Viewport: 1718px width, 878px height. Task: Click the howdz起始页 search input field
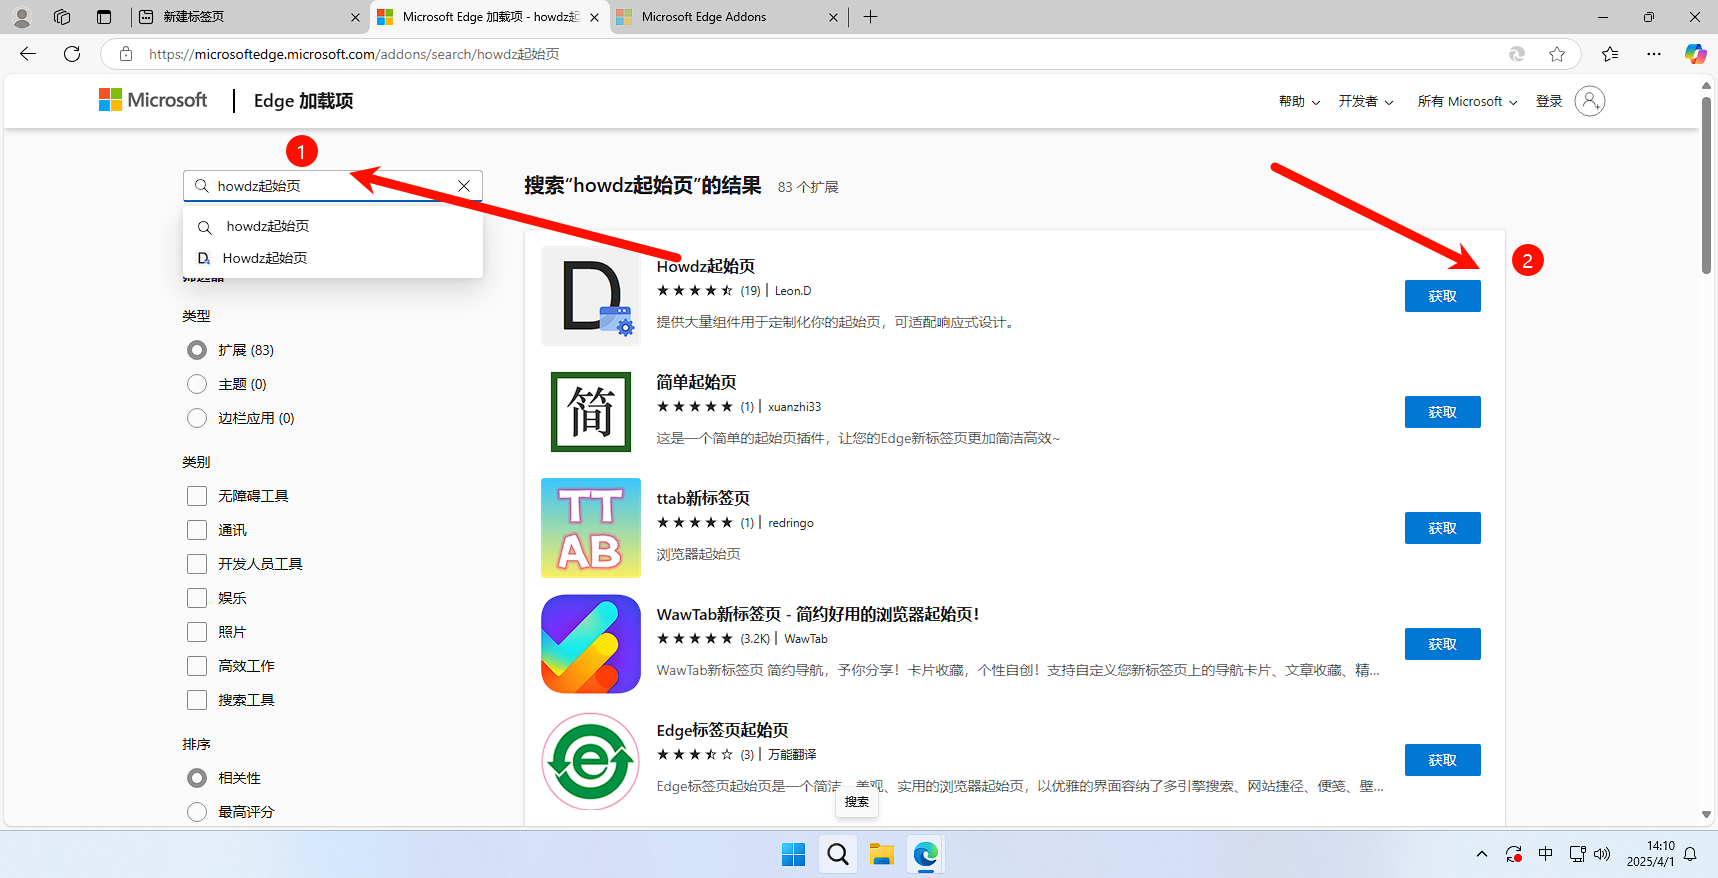point(332,186)
